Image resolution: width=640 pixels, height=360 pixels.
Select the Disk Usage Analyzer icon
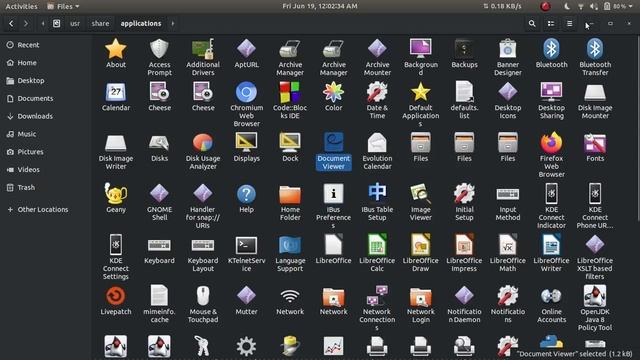pos(203,143)
